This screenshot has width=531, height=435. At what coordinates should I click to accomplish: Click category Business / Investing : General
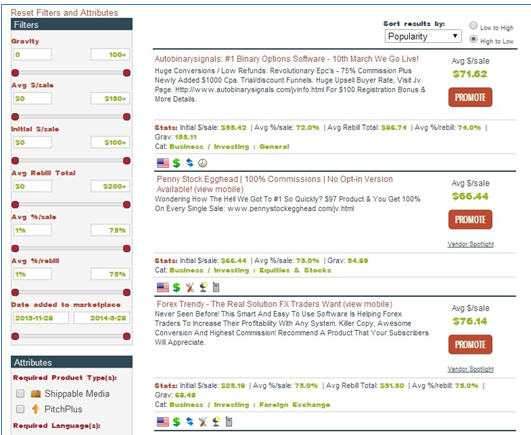229,147
